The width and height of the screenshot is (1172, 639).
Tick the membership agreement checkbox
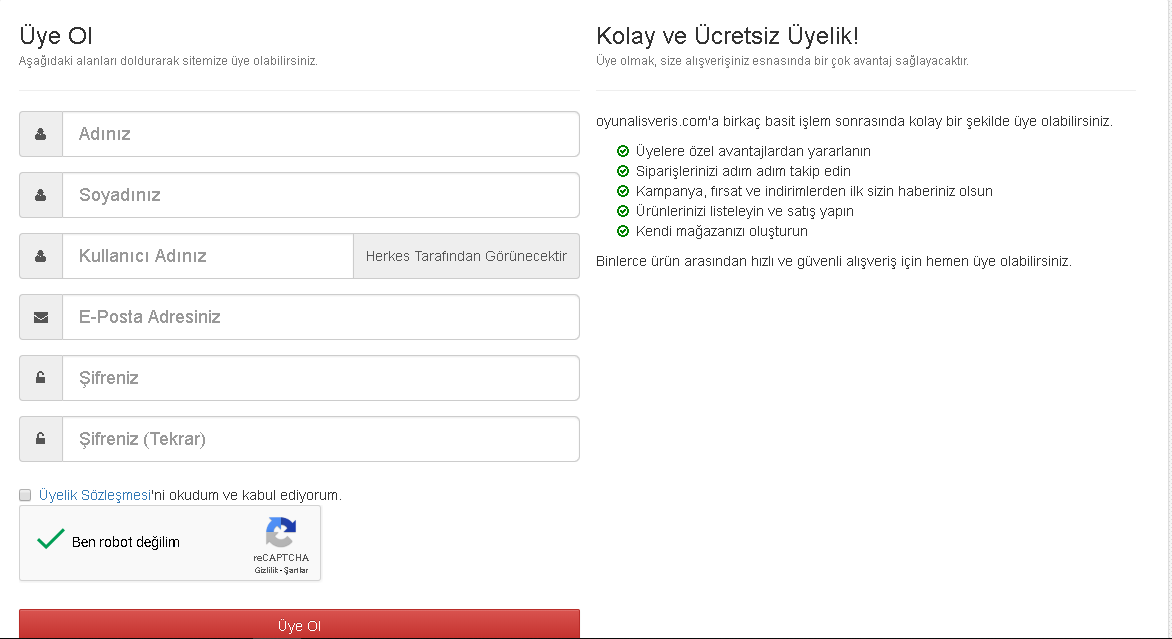[25, 495]
